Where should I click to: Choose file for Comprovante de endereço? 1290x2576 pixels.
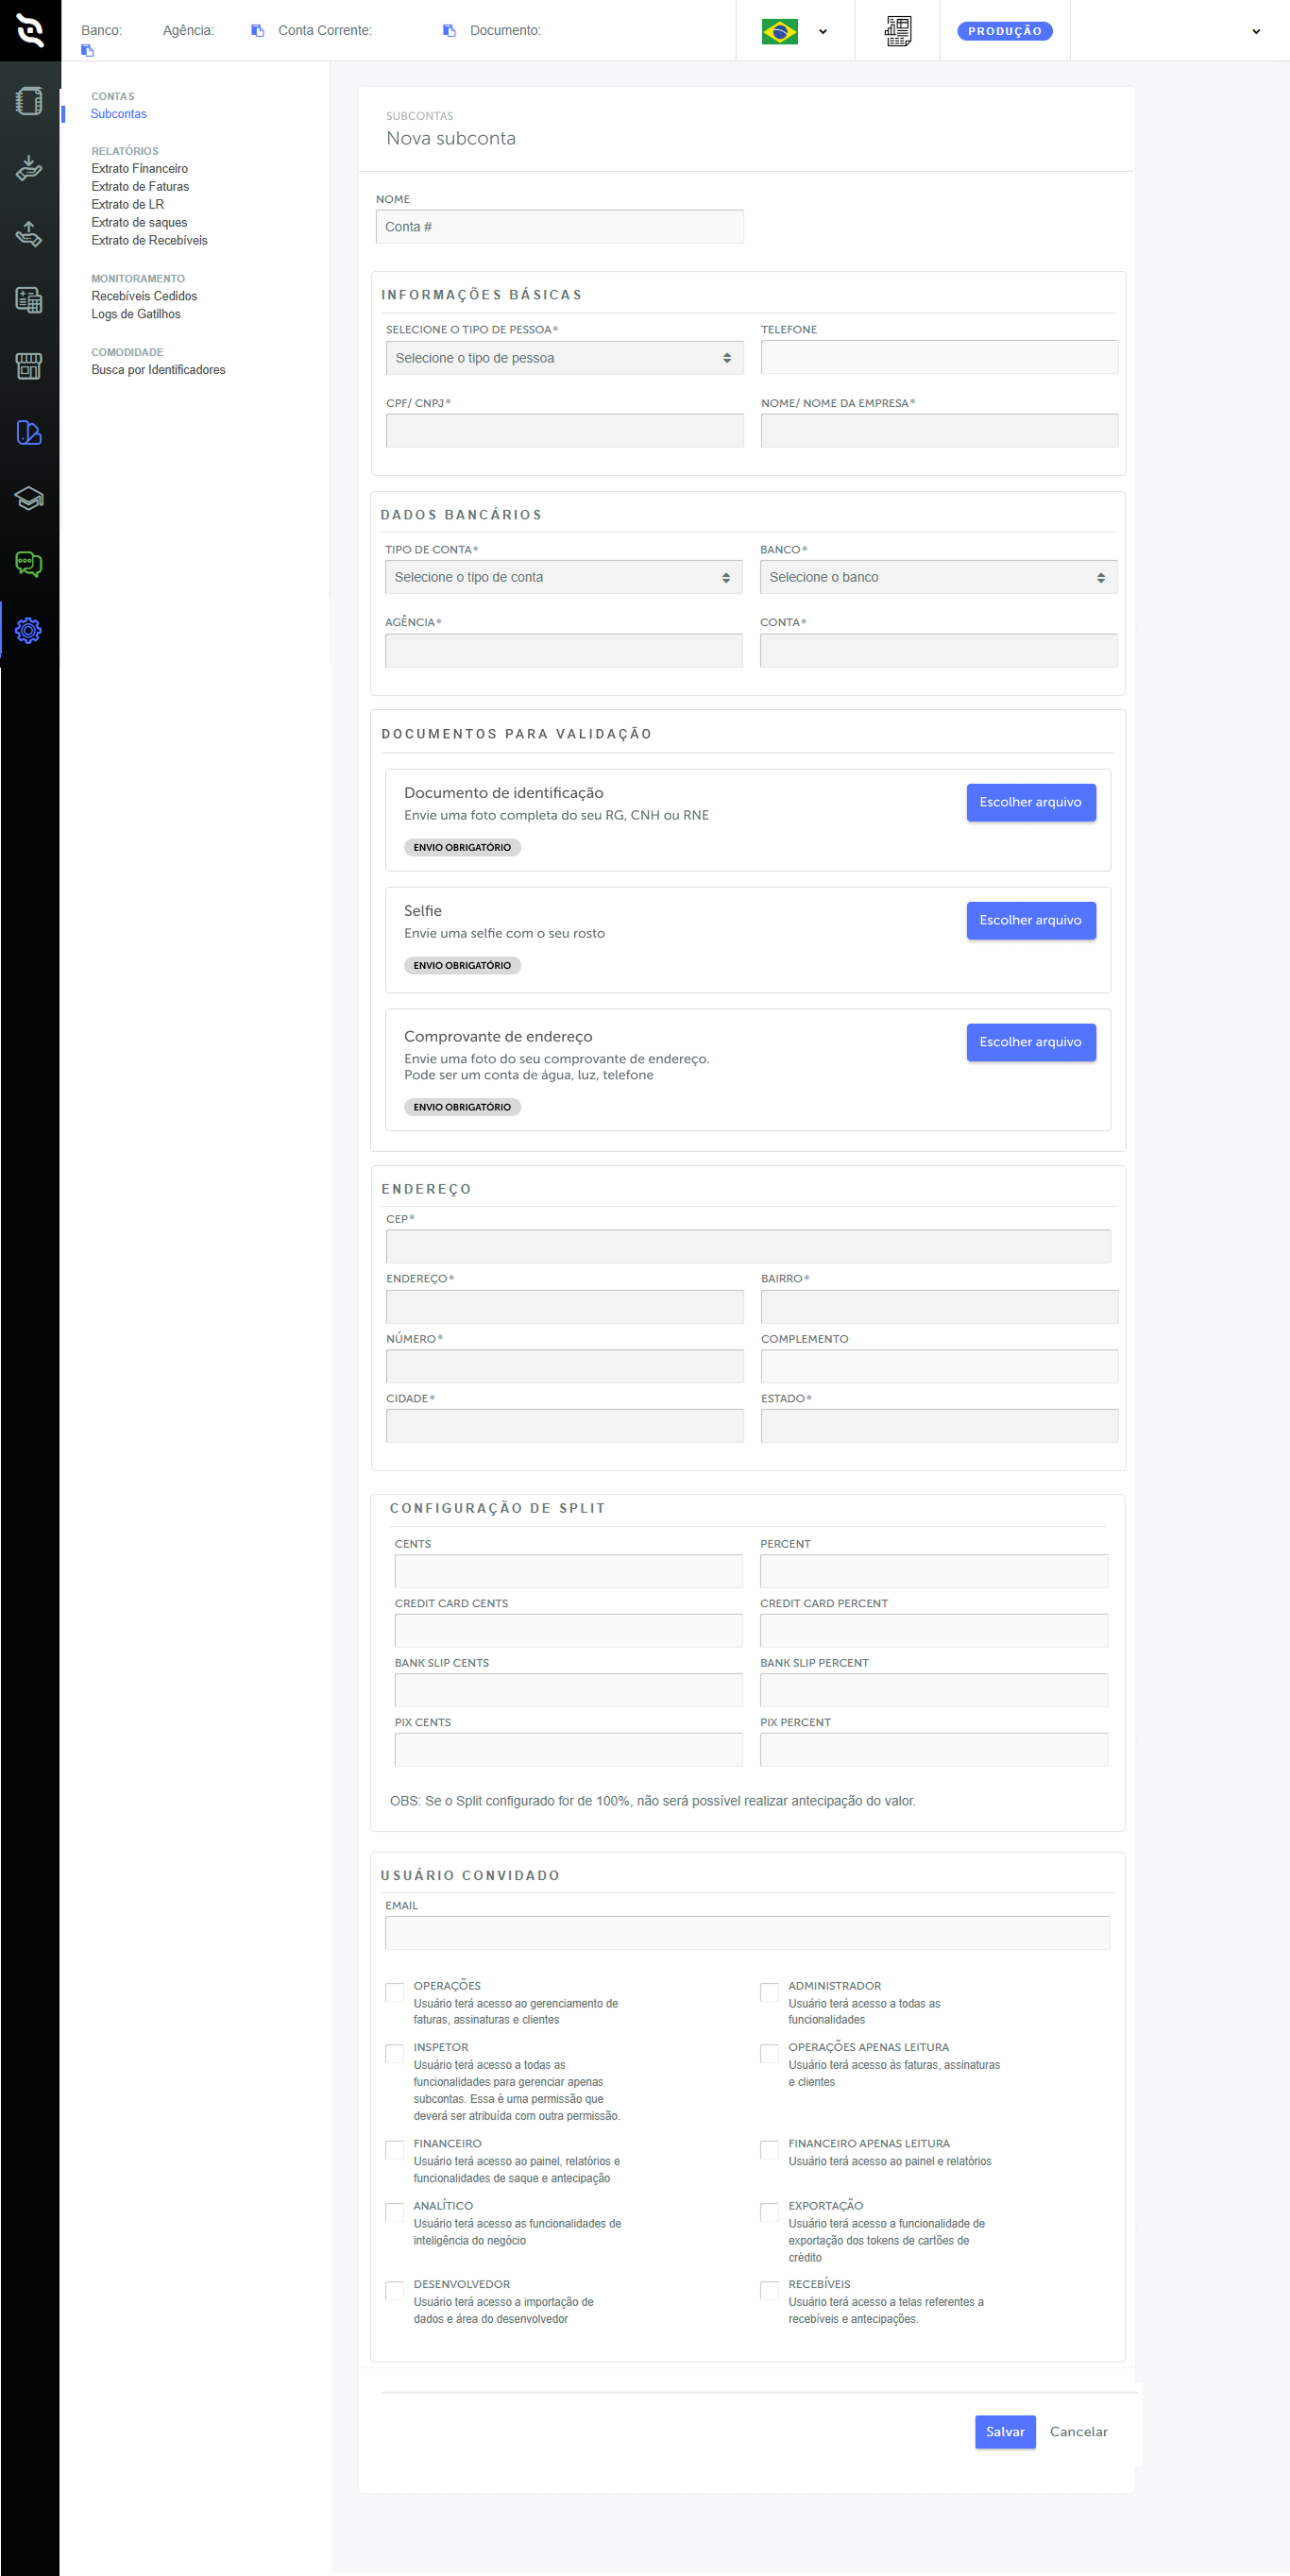coord(1030,1042)
